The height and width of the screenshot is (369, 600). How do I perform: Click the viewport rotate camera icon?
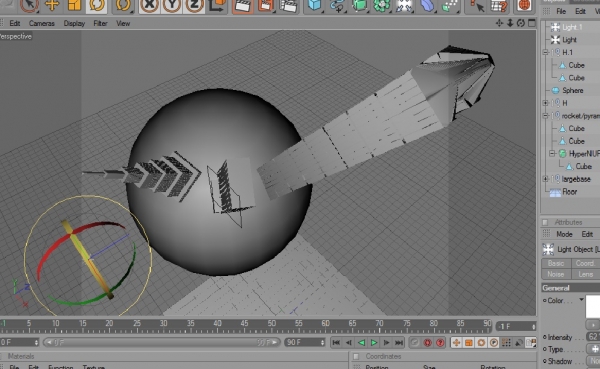520,23
